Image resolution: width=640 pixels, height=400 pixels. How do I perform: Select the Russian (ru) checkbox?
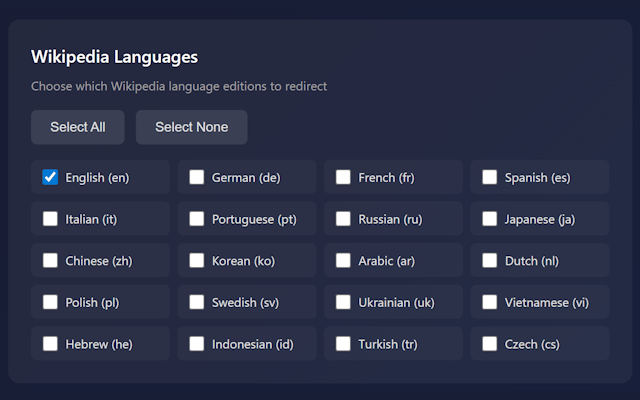click(343, 219)
